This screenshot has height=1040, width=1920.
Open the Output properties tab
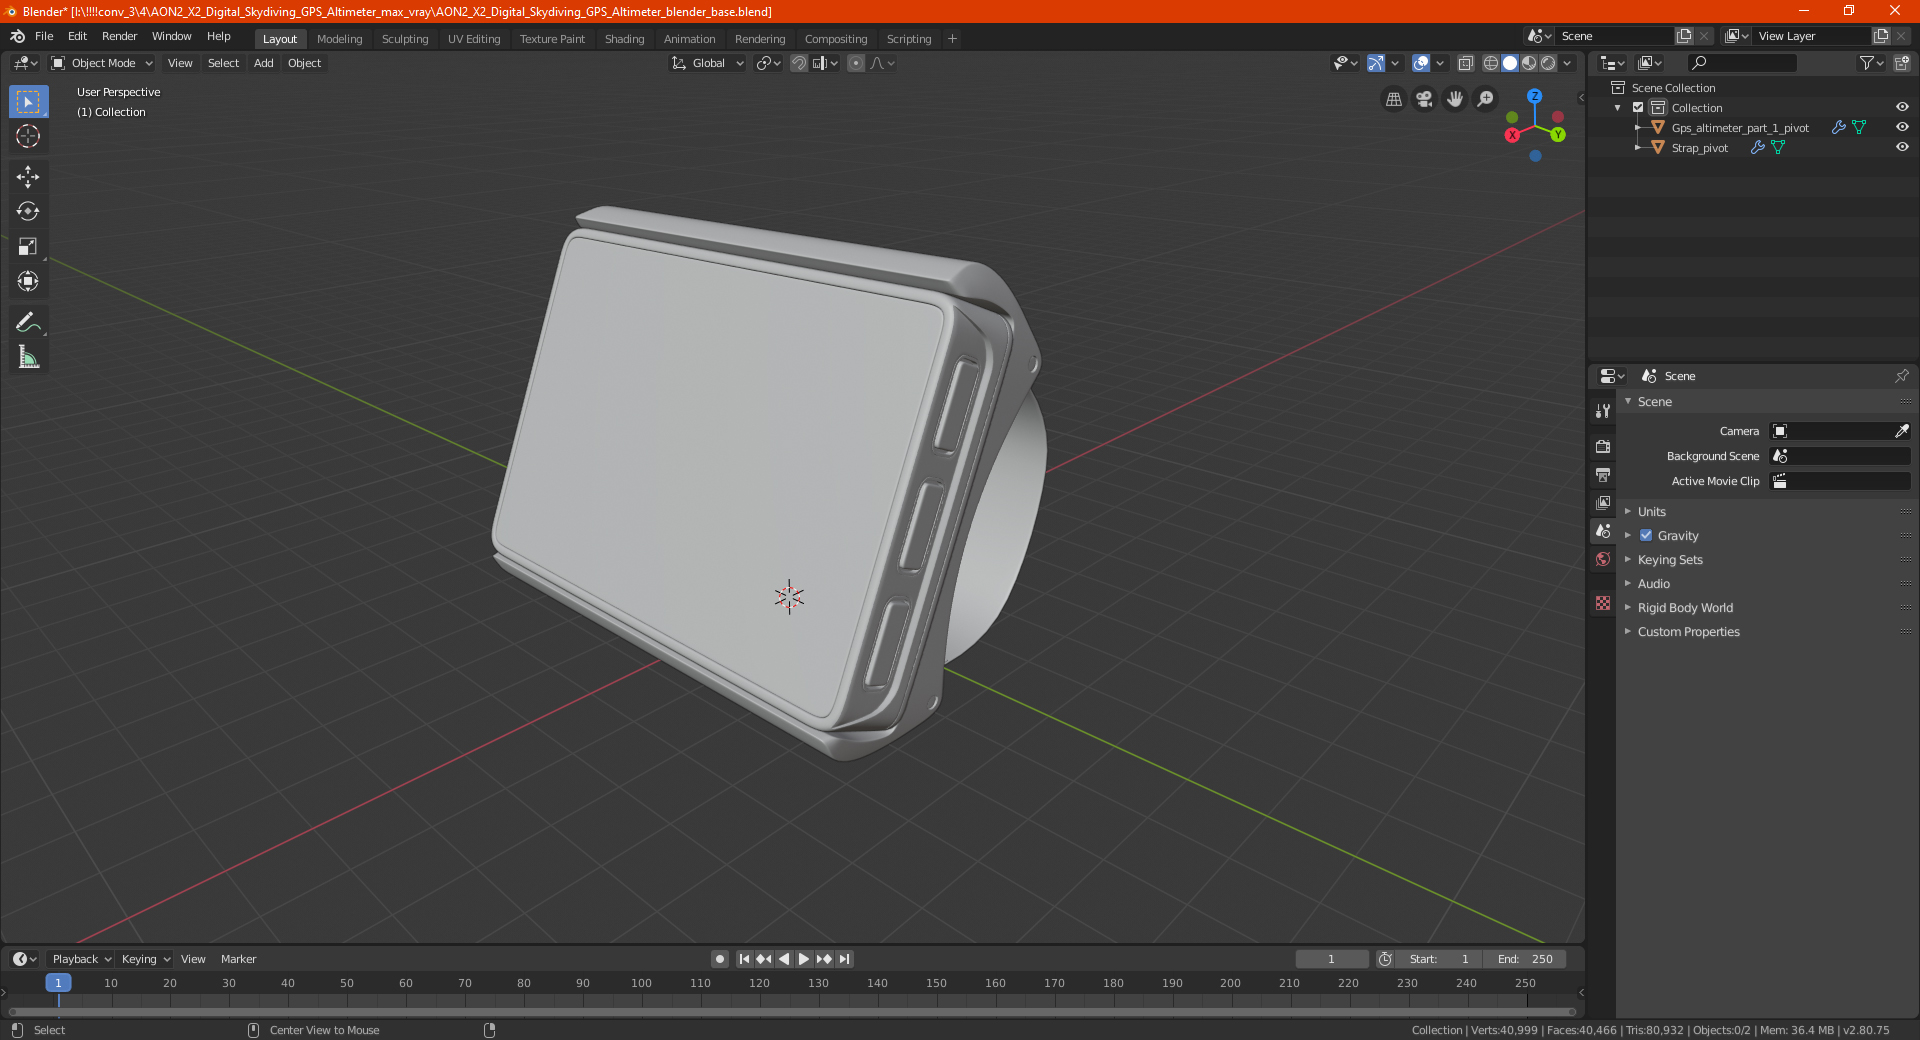pyautogui.click(x=1603, y=474)
